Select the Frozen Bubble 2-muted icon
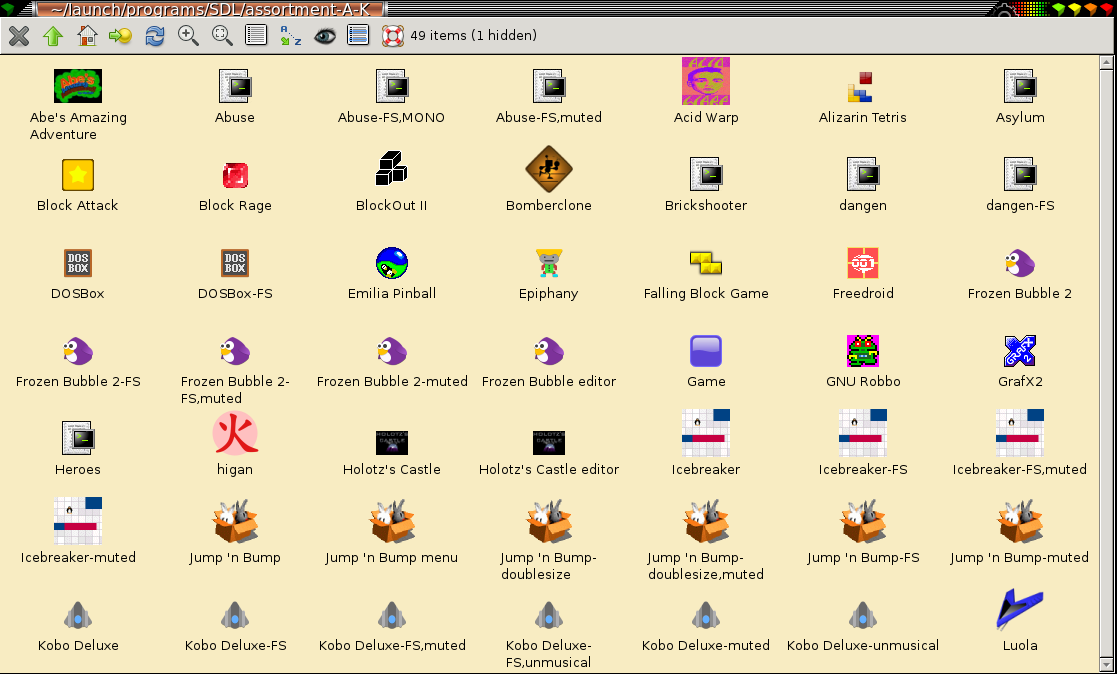The width and height of the screenshot is (1117, 674). point(392,351)
